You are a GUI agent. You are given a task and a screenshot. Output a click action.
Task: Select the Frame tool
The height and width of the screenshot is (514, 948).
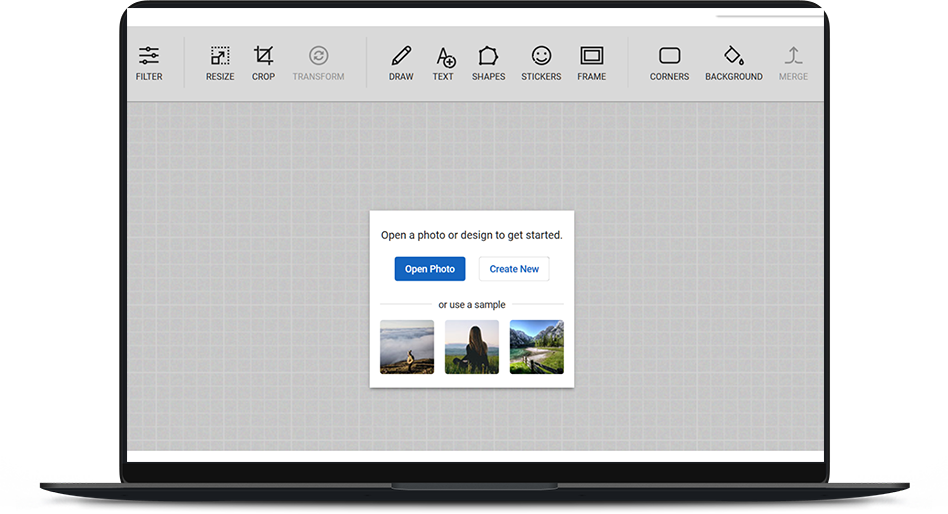[x=591, y=63]
